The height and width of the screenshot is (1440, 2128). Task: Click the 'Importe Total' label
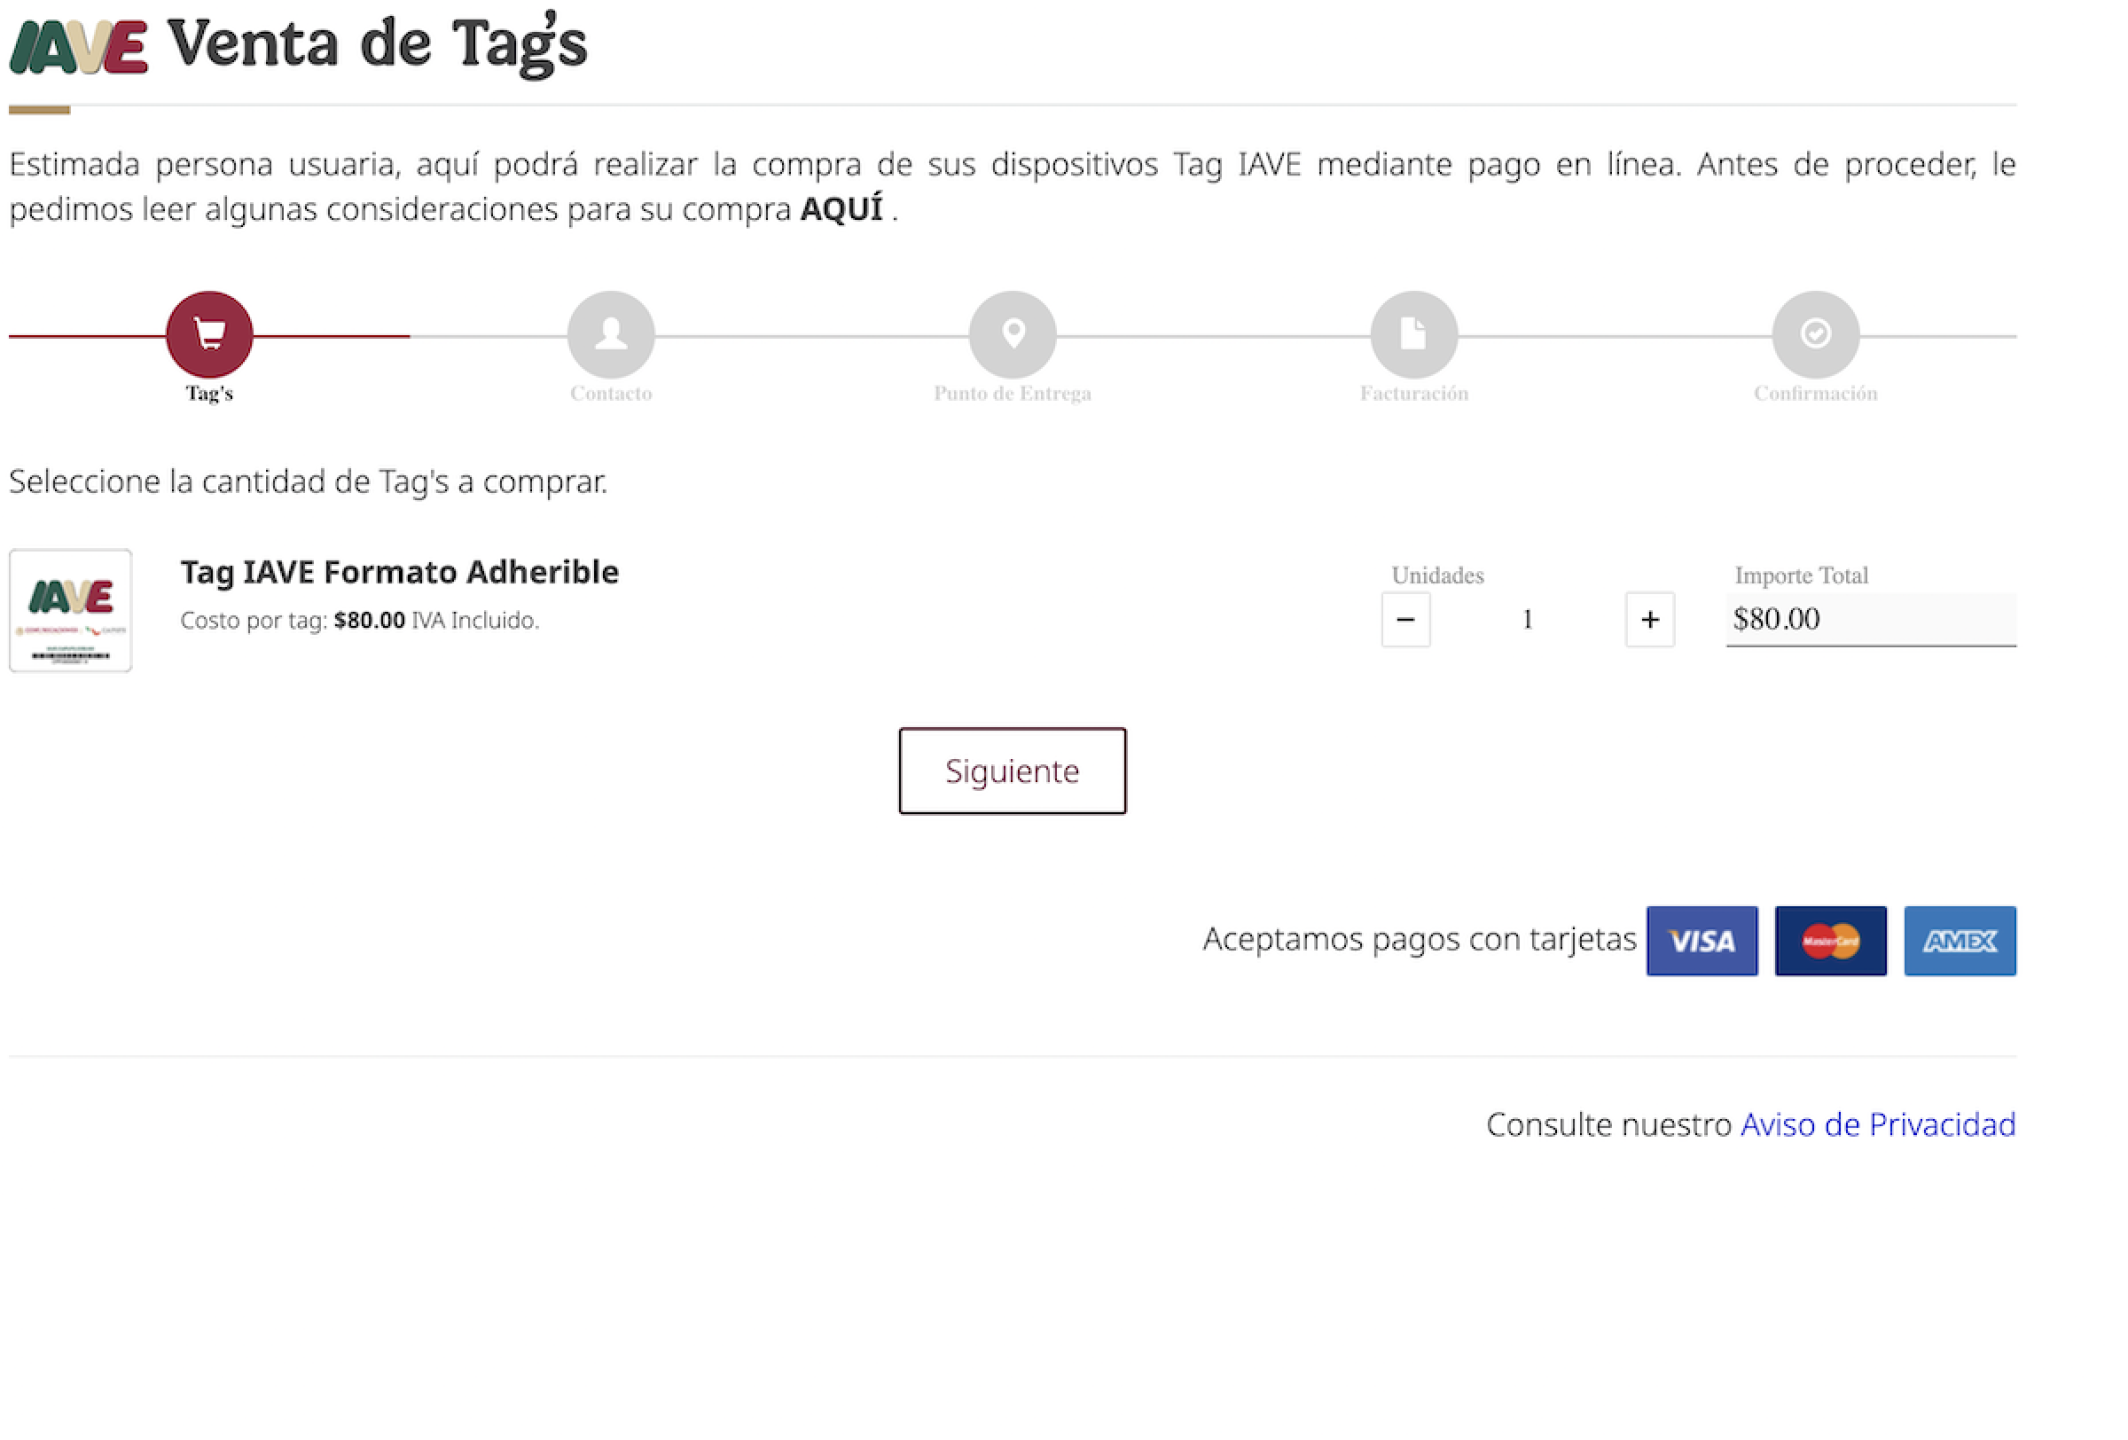pos(1801,575)
